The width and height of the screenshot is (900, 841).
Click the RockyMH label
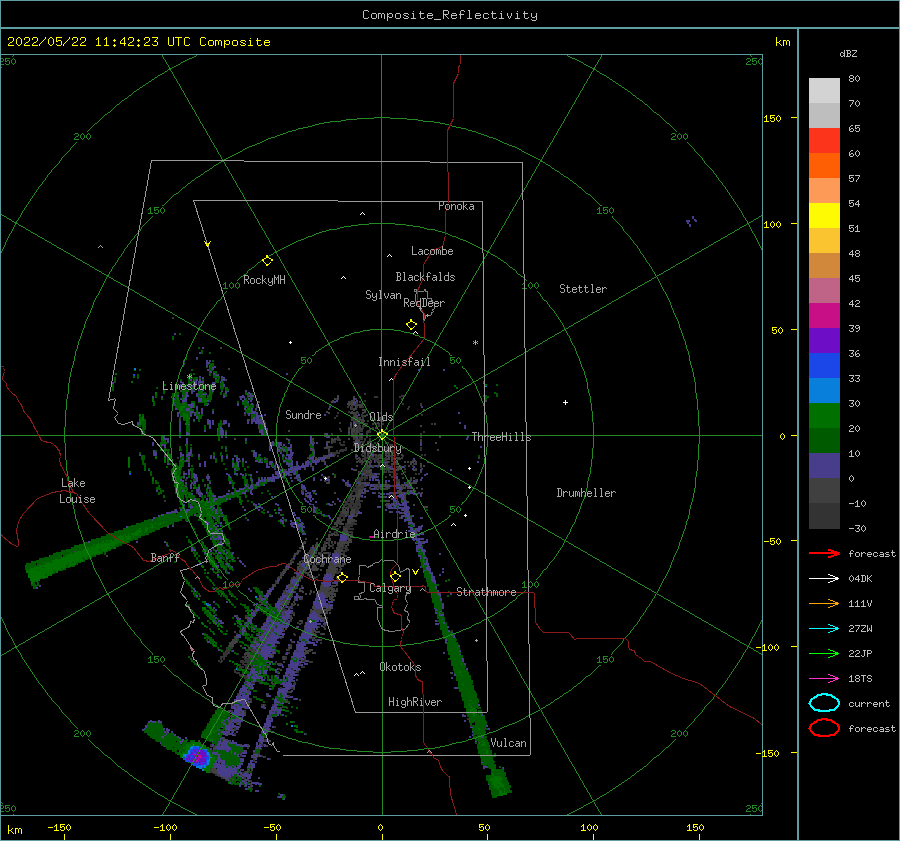264,280
